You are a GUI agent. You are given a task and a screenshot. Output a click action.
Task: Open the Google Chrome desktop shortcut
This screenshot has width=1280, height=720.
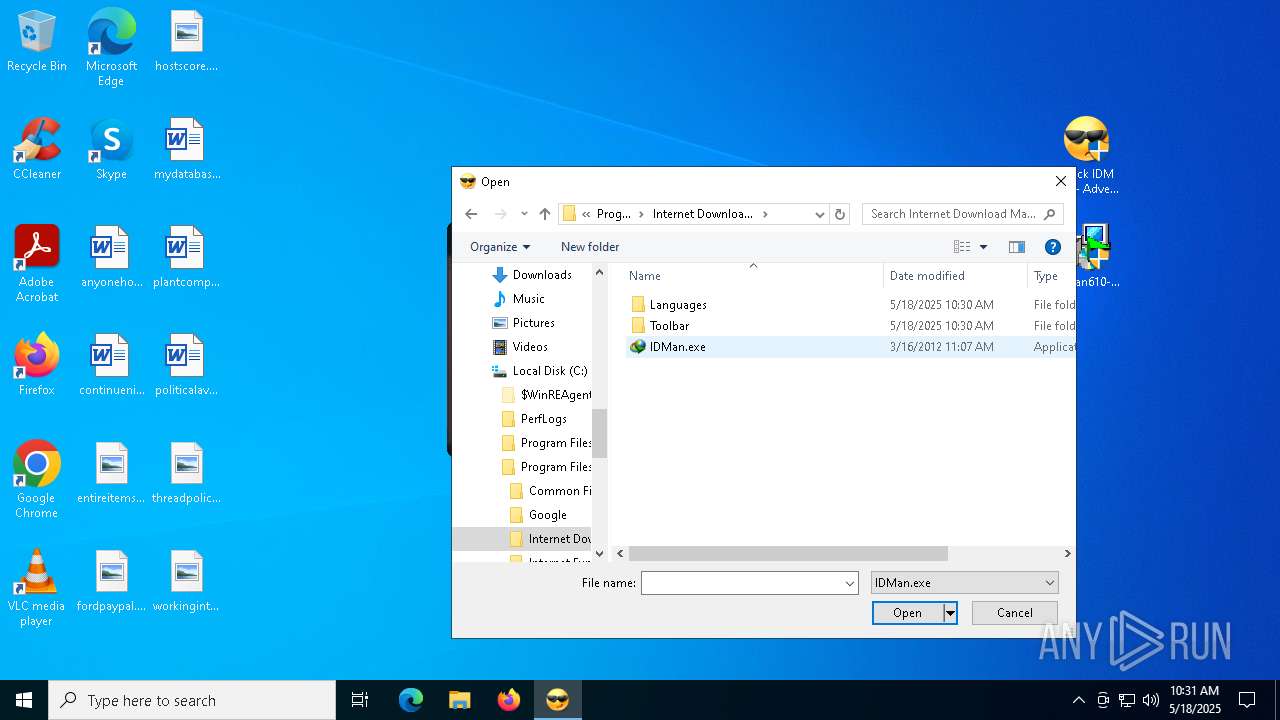[x=37, y=480]
